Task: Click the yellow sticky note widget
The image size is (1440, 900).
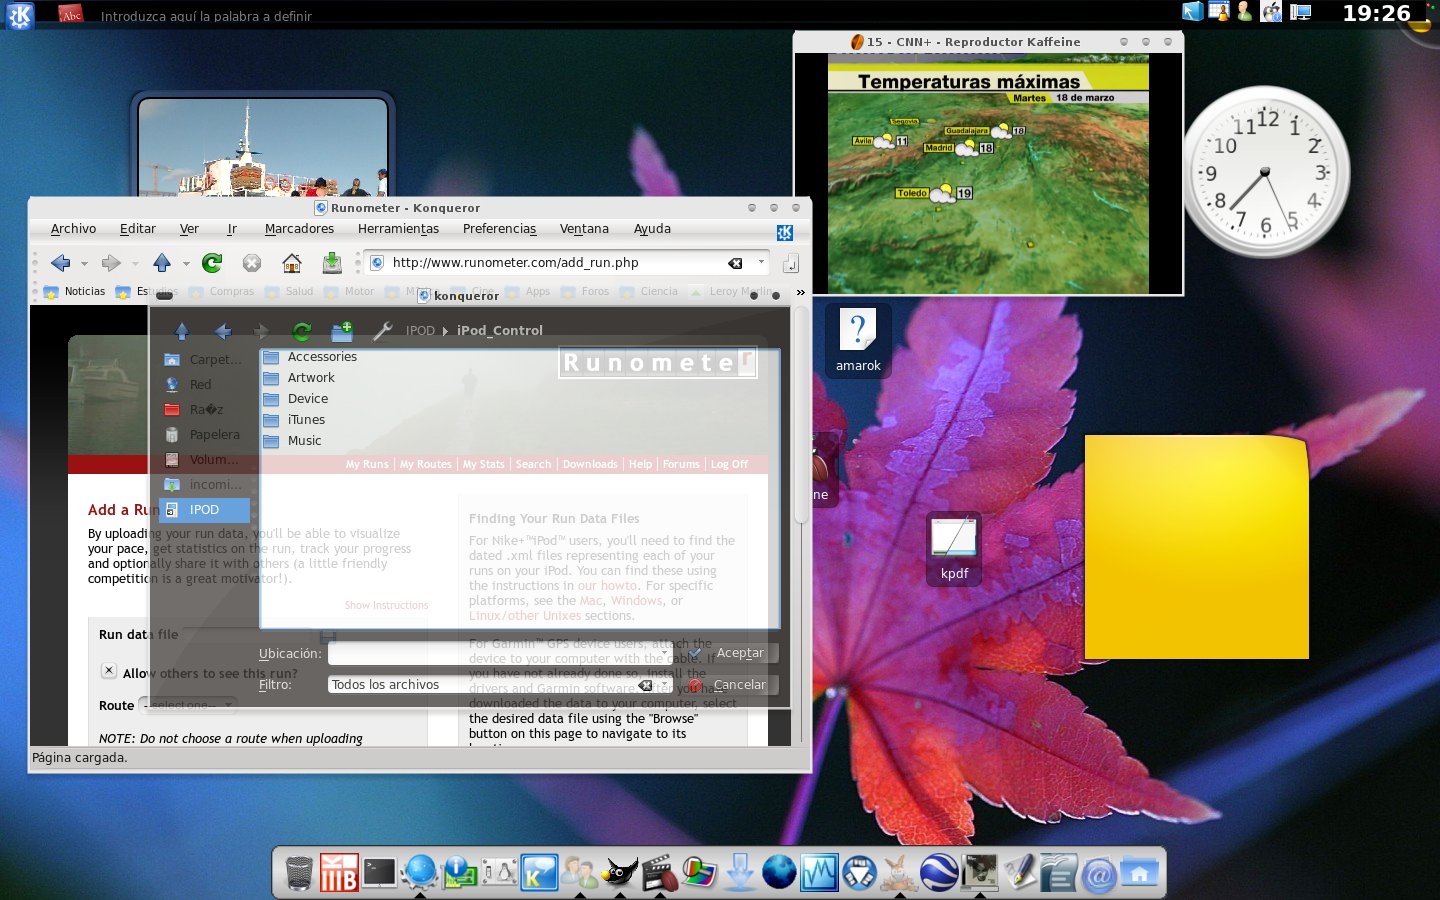Action: pos(1197,547)
